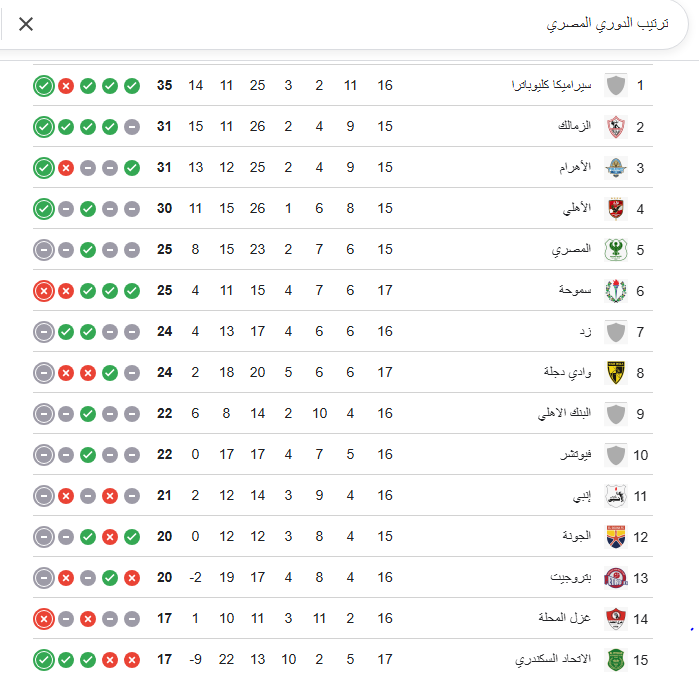Viewport: 699px width, 677px height.
Task: Click سيراميكا كليوباترا's circled latest win icon
Action: pos(43,86)
